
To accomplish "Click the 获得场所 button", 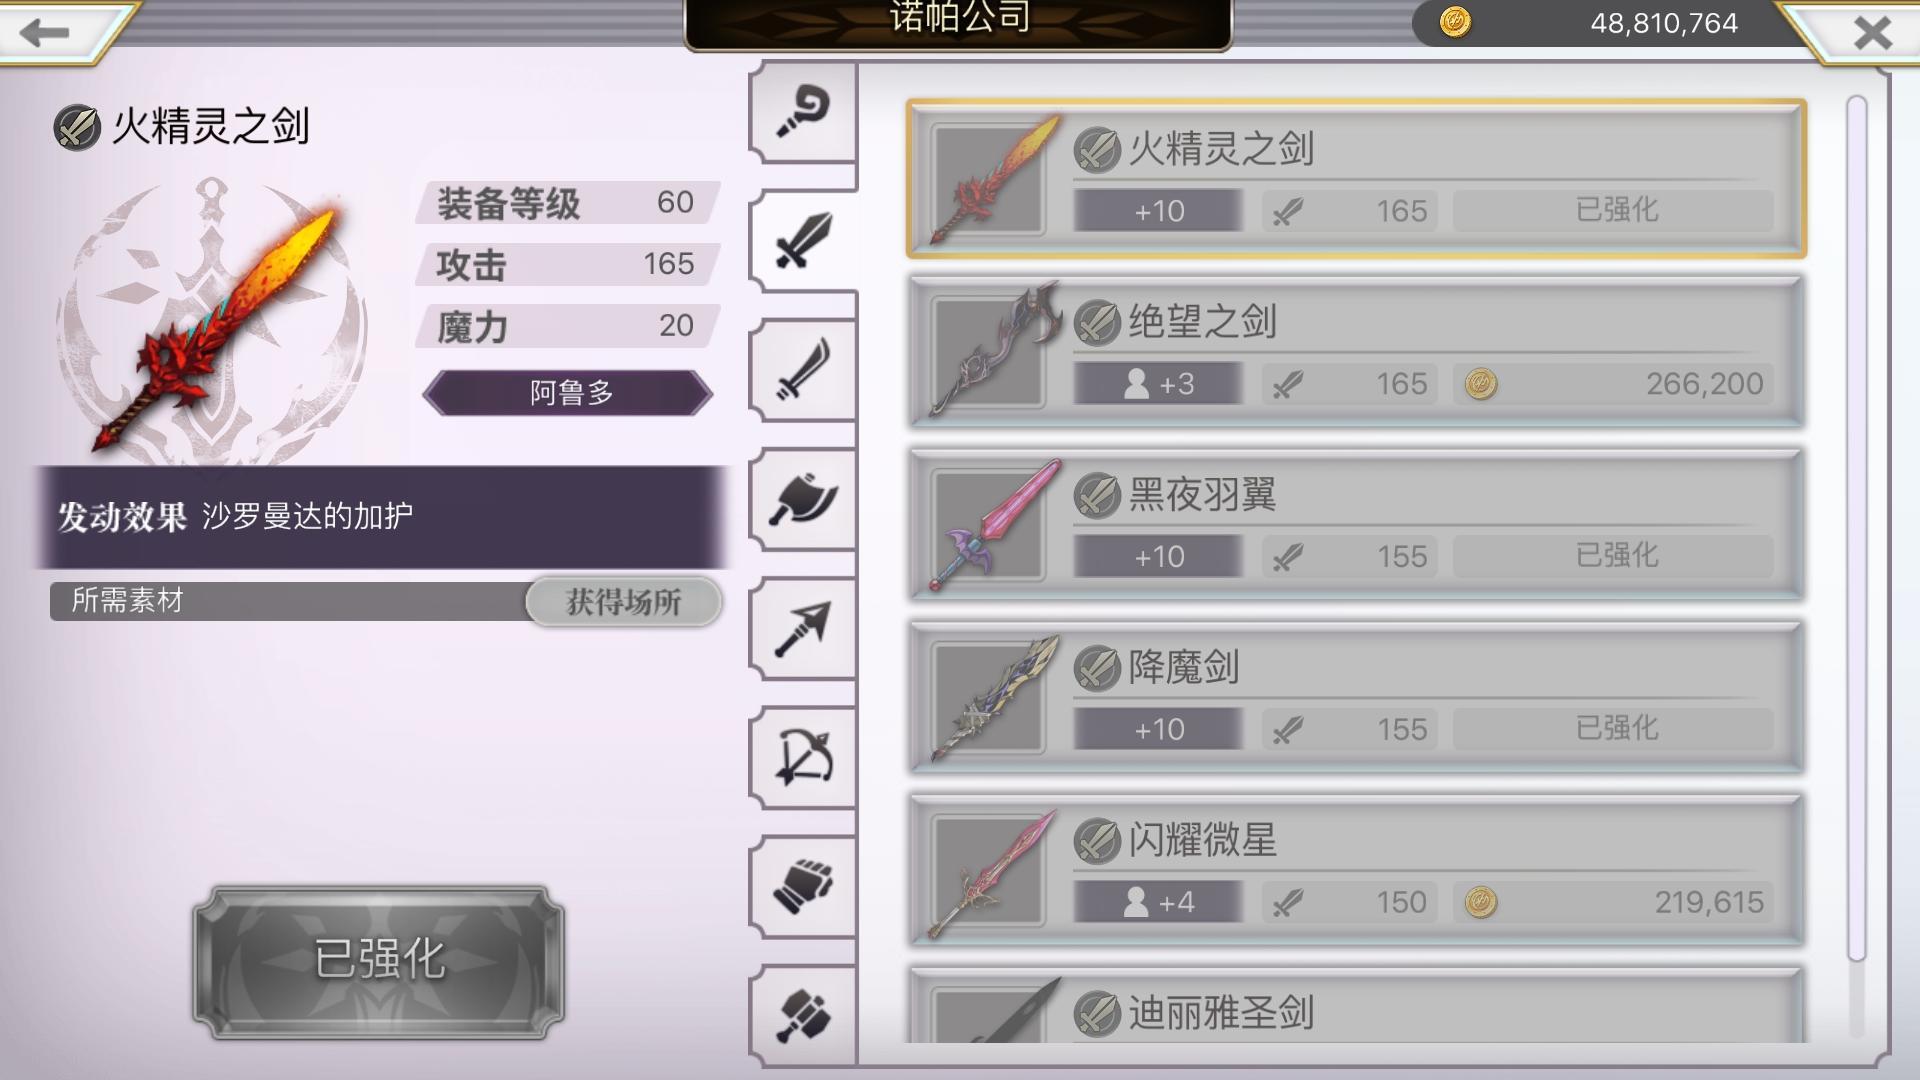I will tap(623, 601).
